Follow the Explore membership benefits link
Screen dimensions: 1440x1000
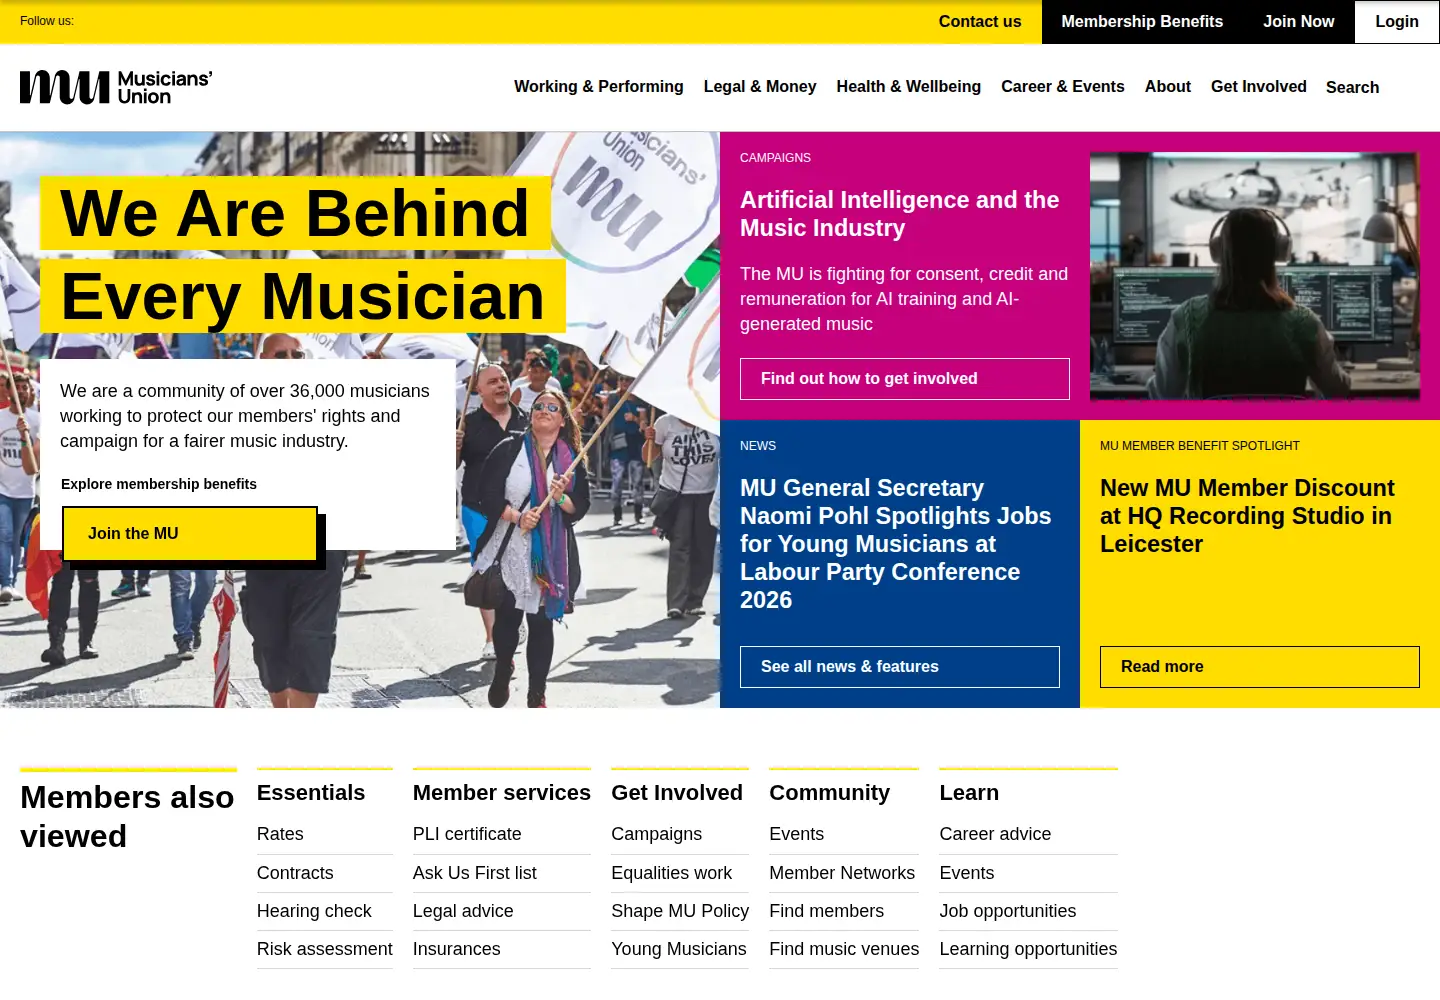[x=159, y=484]
